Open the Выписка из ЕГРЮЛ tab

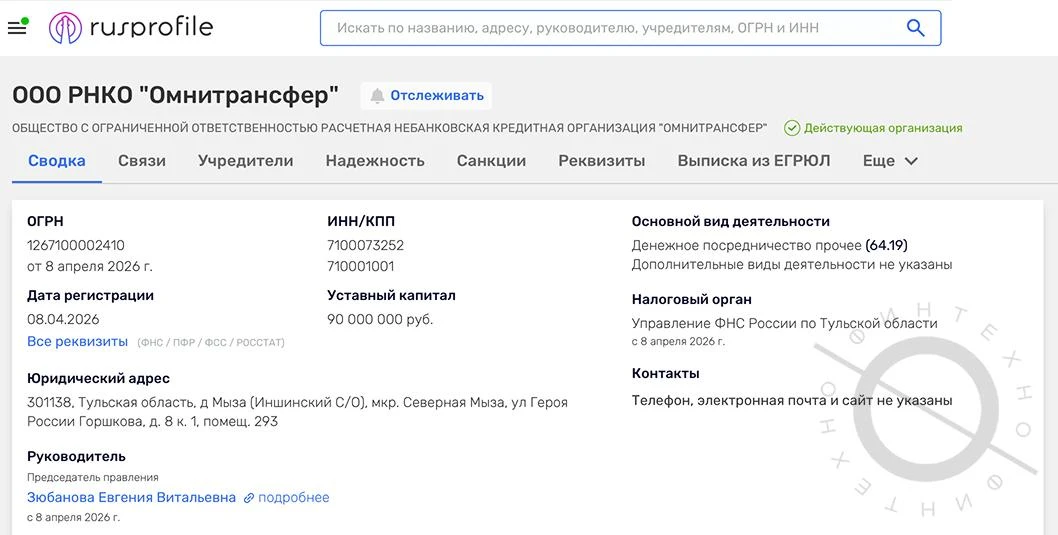[x=754, y=161]
